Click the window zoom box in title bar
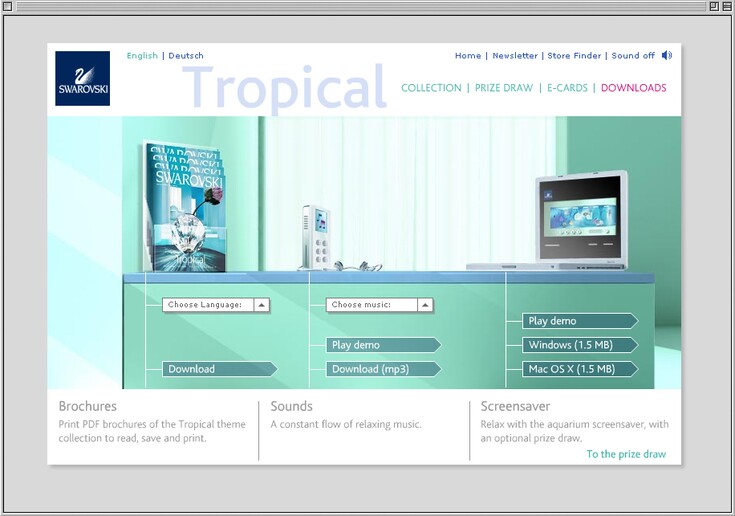Screen dimensions: 735x516 (x=714, y=6)
